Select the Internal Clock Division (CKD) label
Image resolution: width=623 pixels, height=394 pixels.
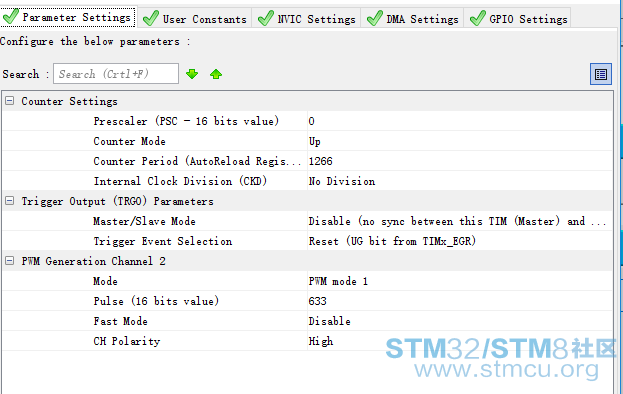pos(180,181)
